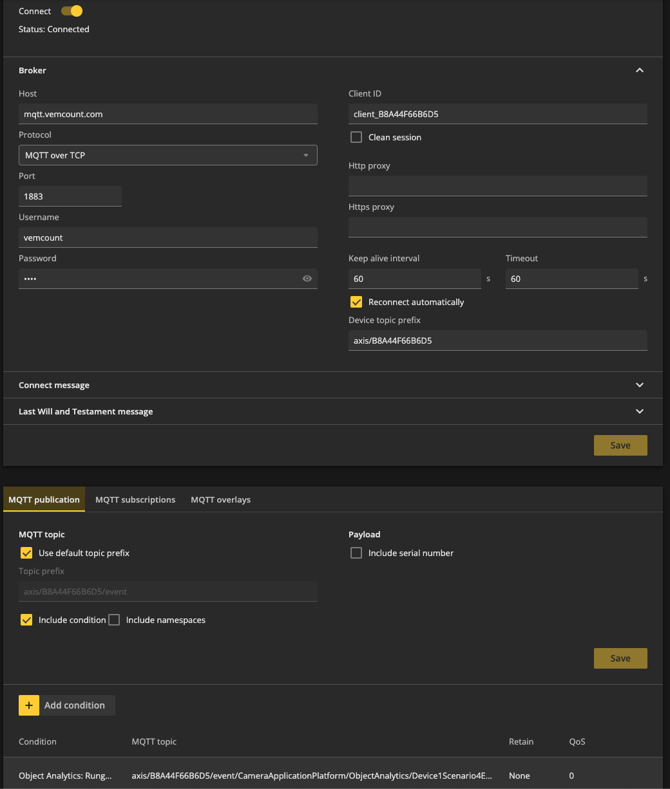Click the QoS value 0

click(571, 775)
